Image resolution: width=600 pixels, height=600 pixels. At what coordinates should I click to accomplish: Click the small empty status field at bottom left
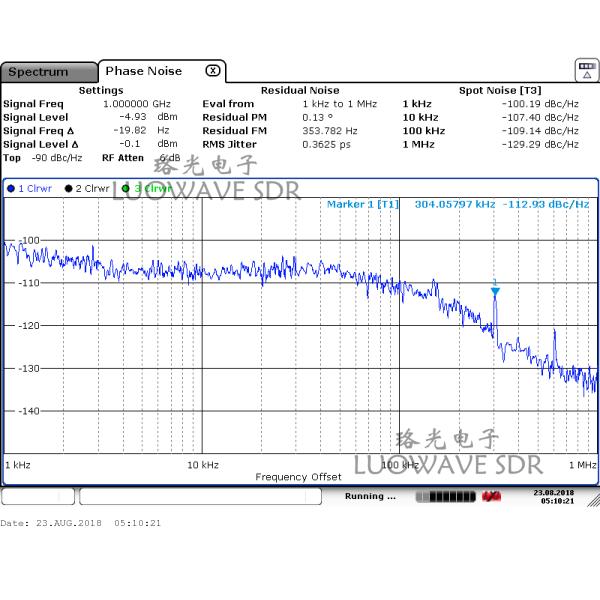coord(38,496)
